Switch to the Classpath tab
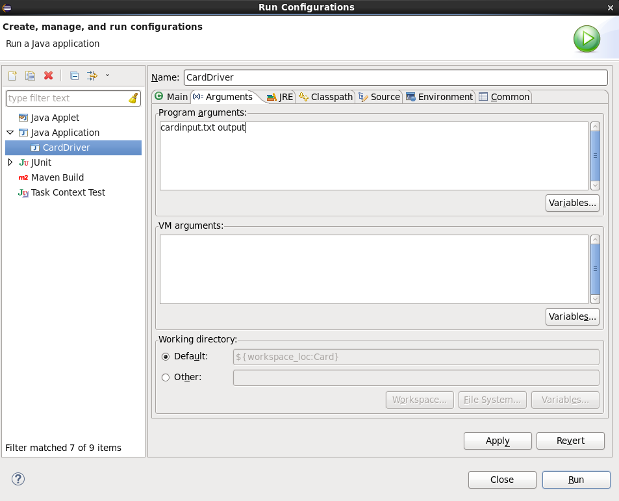The image size is (619, 501). (x=326, y=97)
